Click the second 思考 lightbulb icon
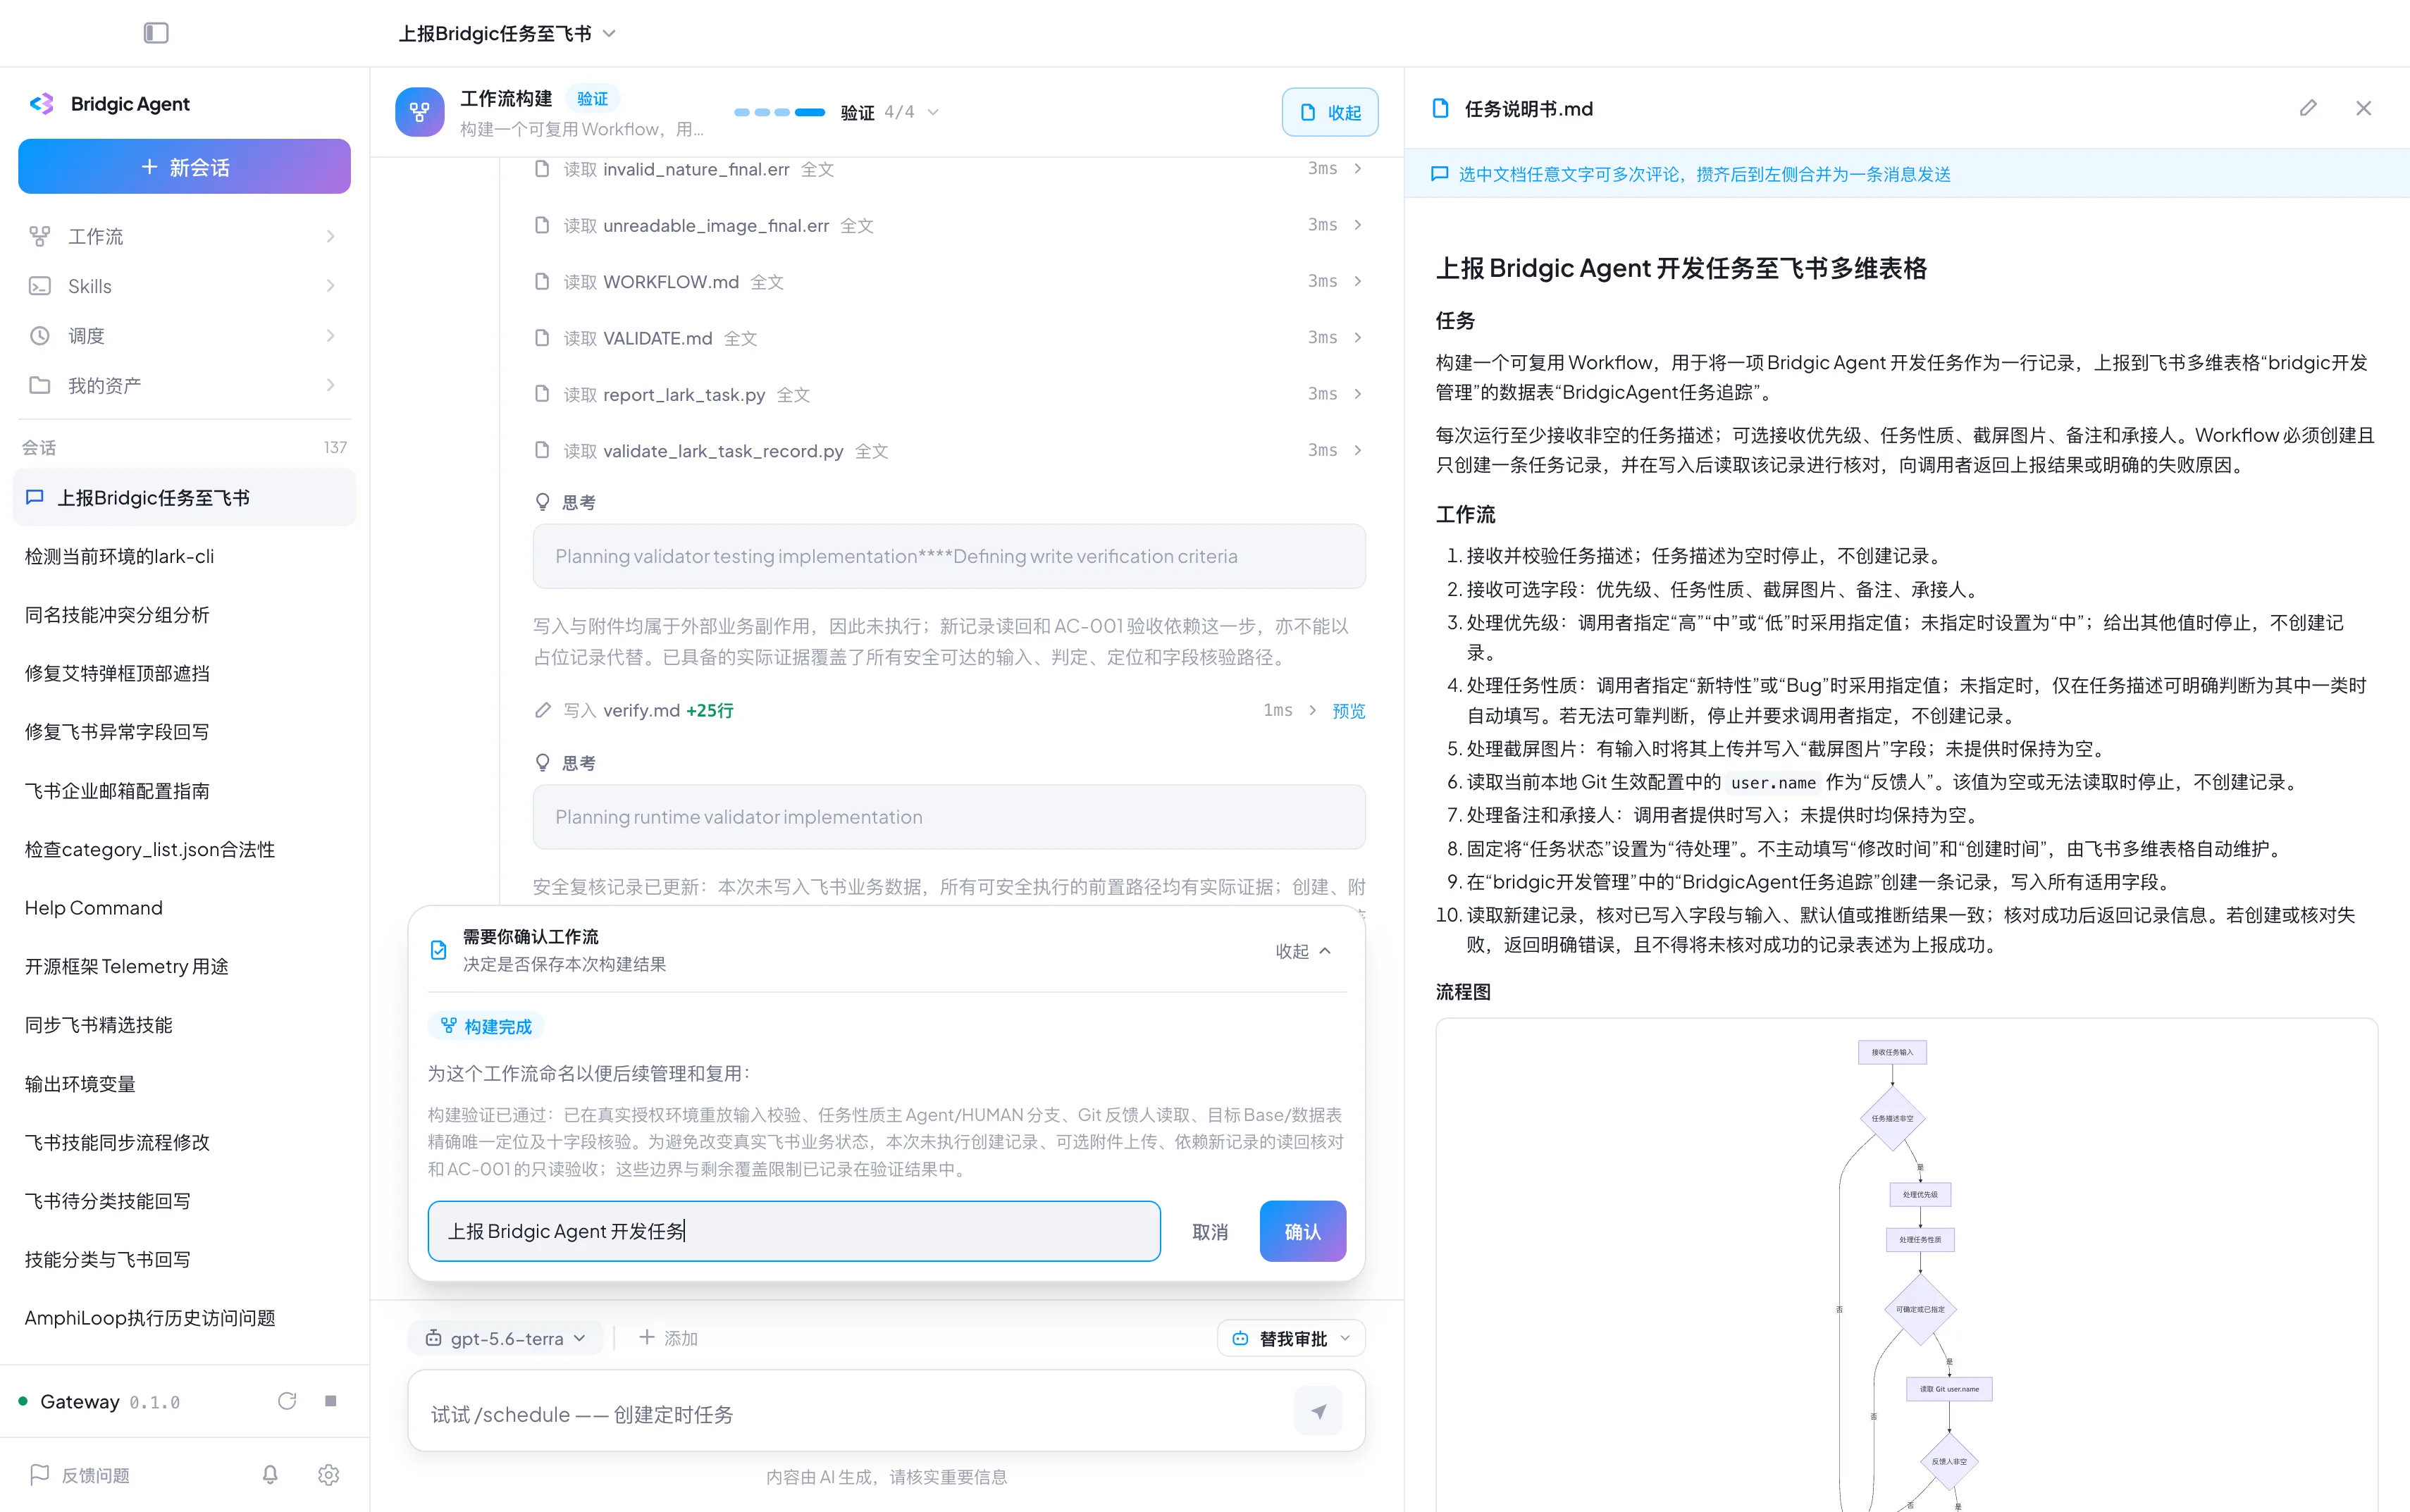This screenshot has width=2410, height=1512. [542, 763]
